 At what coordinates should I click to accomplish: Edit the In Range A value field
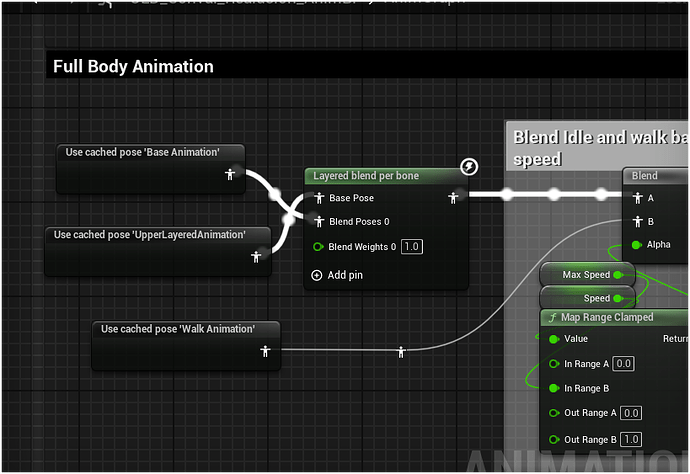click(623, 364)
